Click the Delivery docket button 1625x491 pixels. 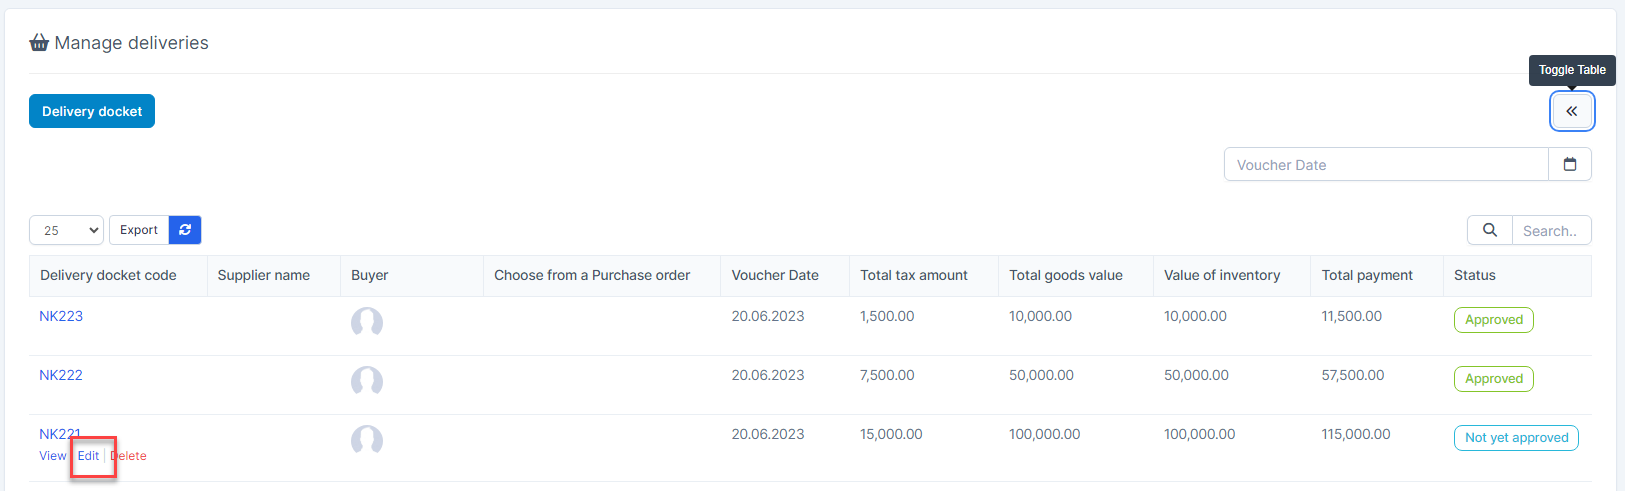[x=92, y=111]
